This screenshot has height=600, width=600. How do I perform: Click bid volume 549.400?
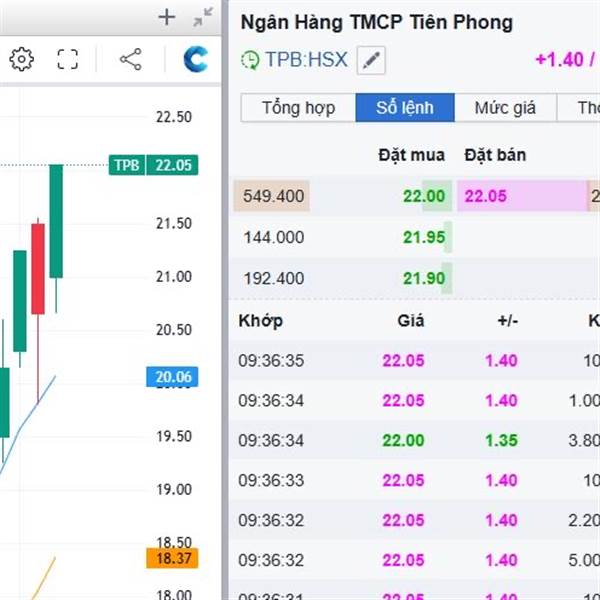pyautogui.click(x=274, y=196)
